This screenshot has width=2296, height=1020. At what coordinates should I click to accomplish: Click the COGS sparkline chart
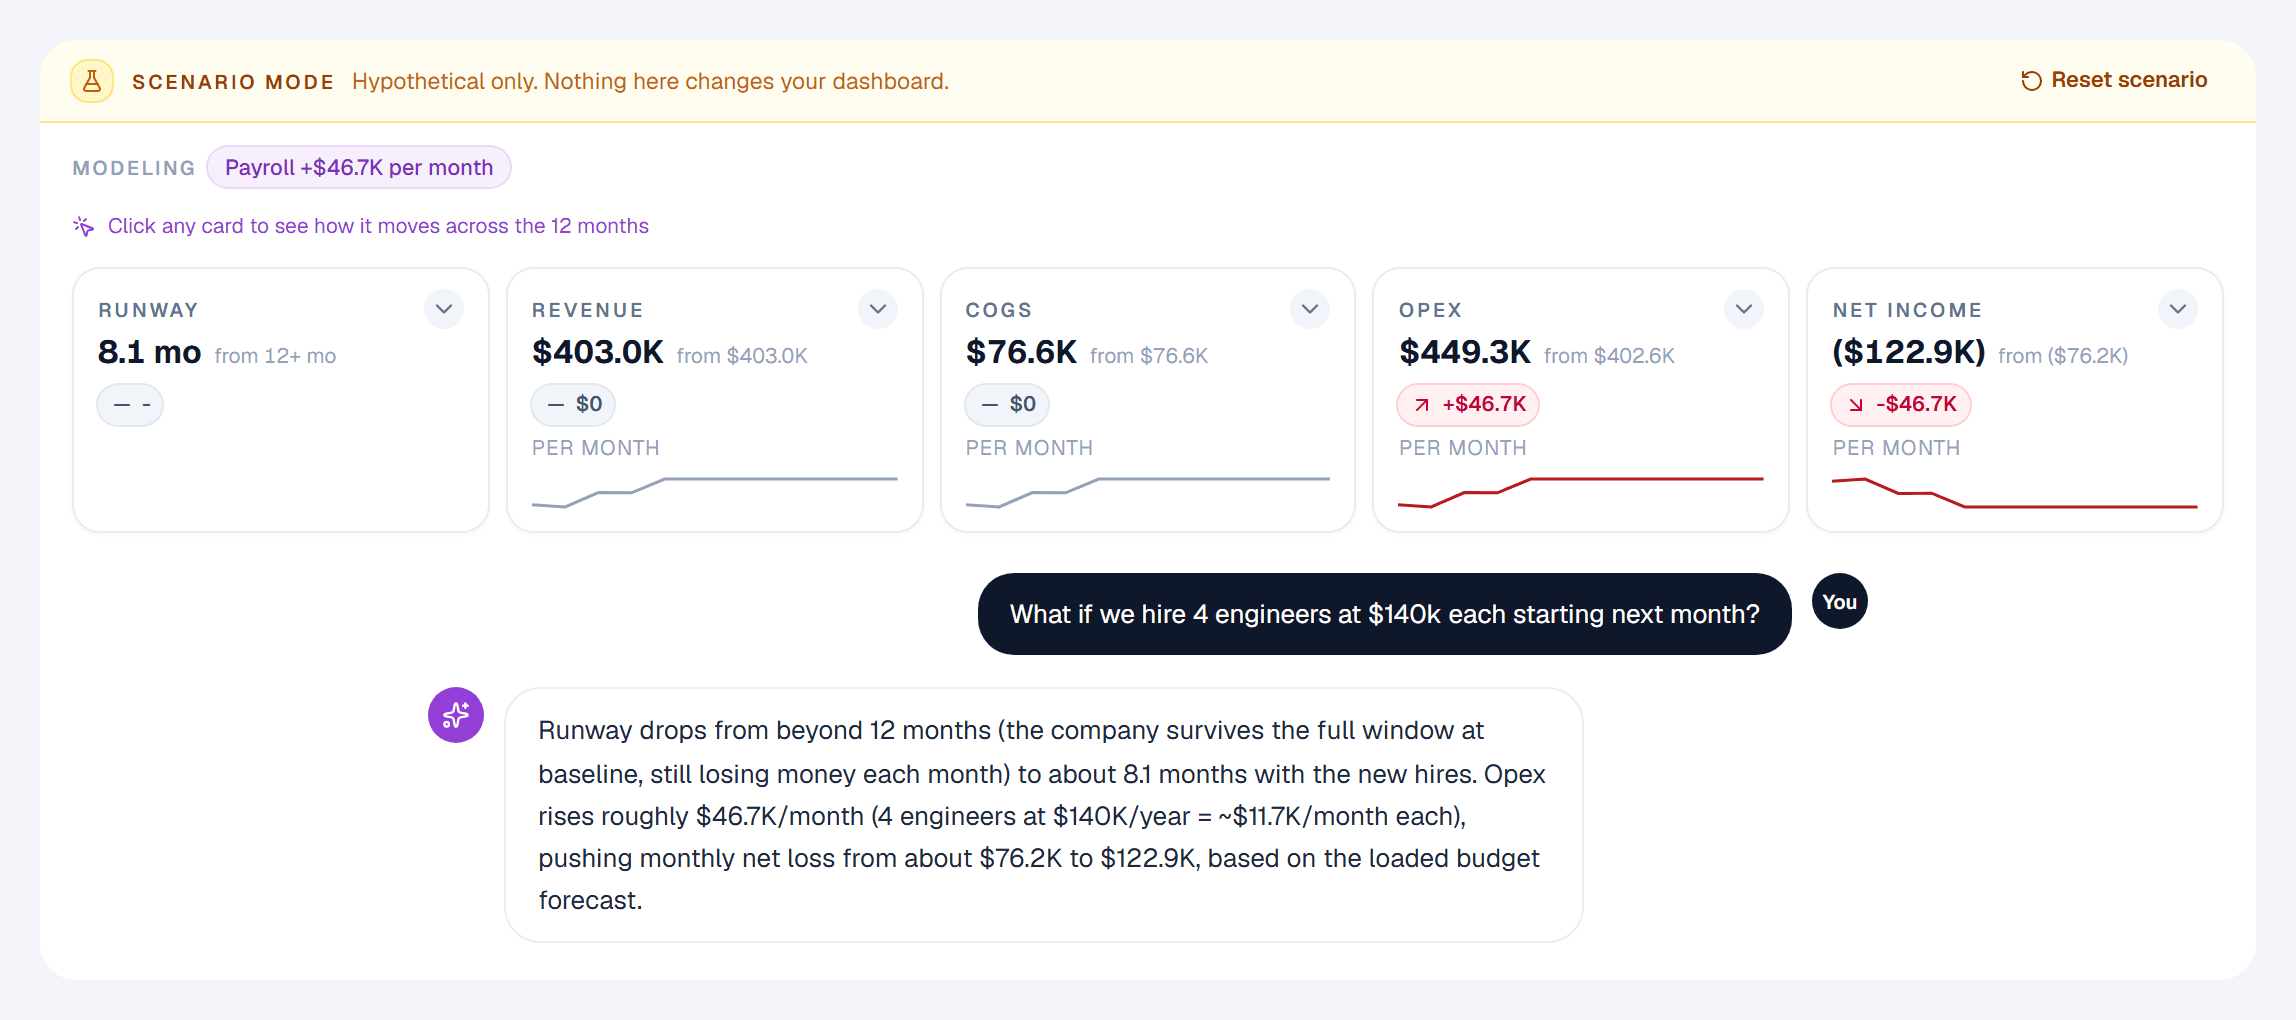(x=1147, y=492)
